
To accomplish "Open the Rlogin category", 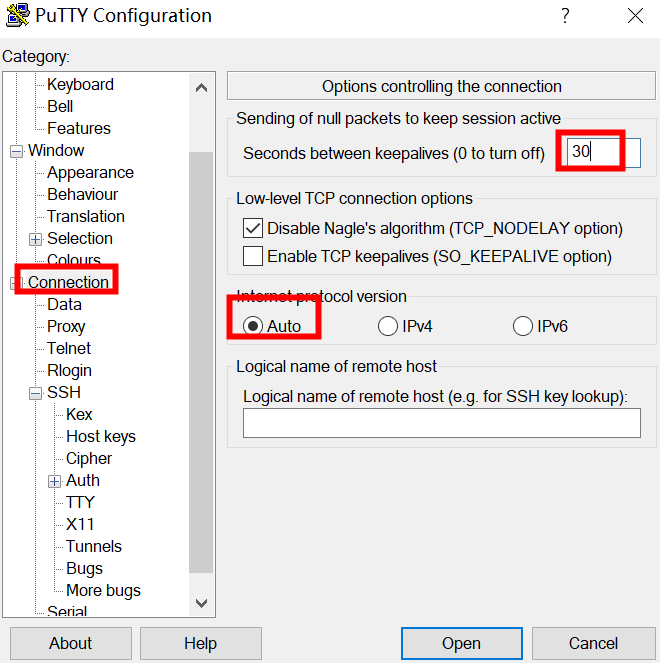I will [x=69, y=370].
